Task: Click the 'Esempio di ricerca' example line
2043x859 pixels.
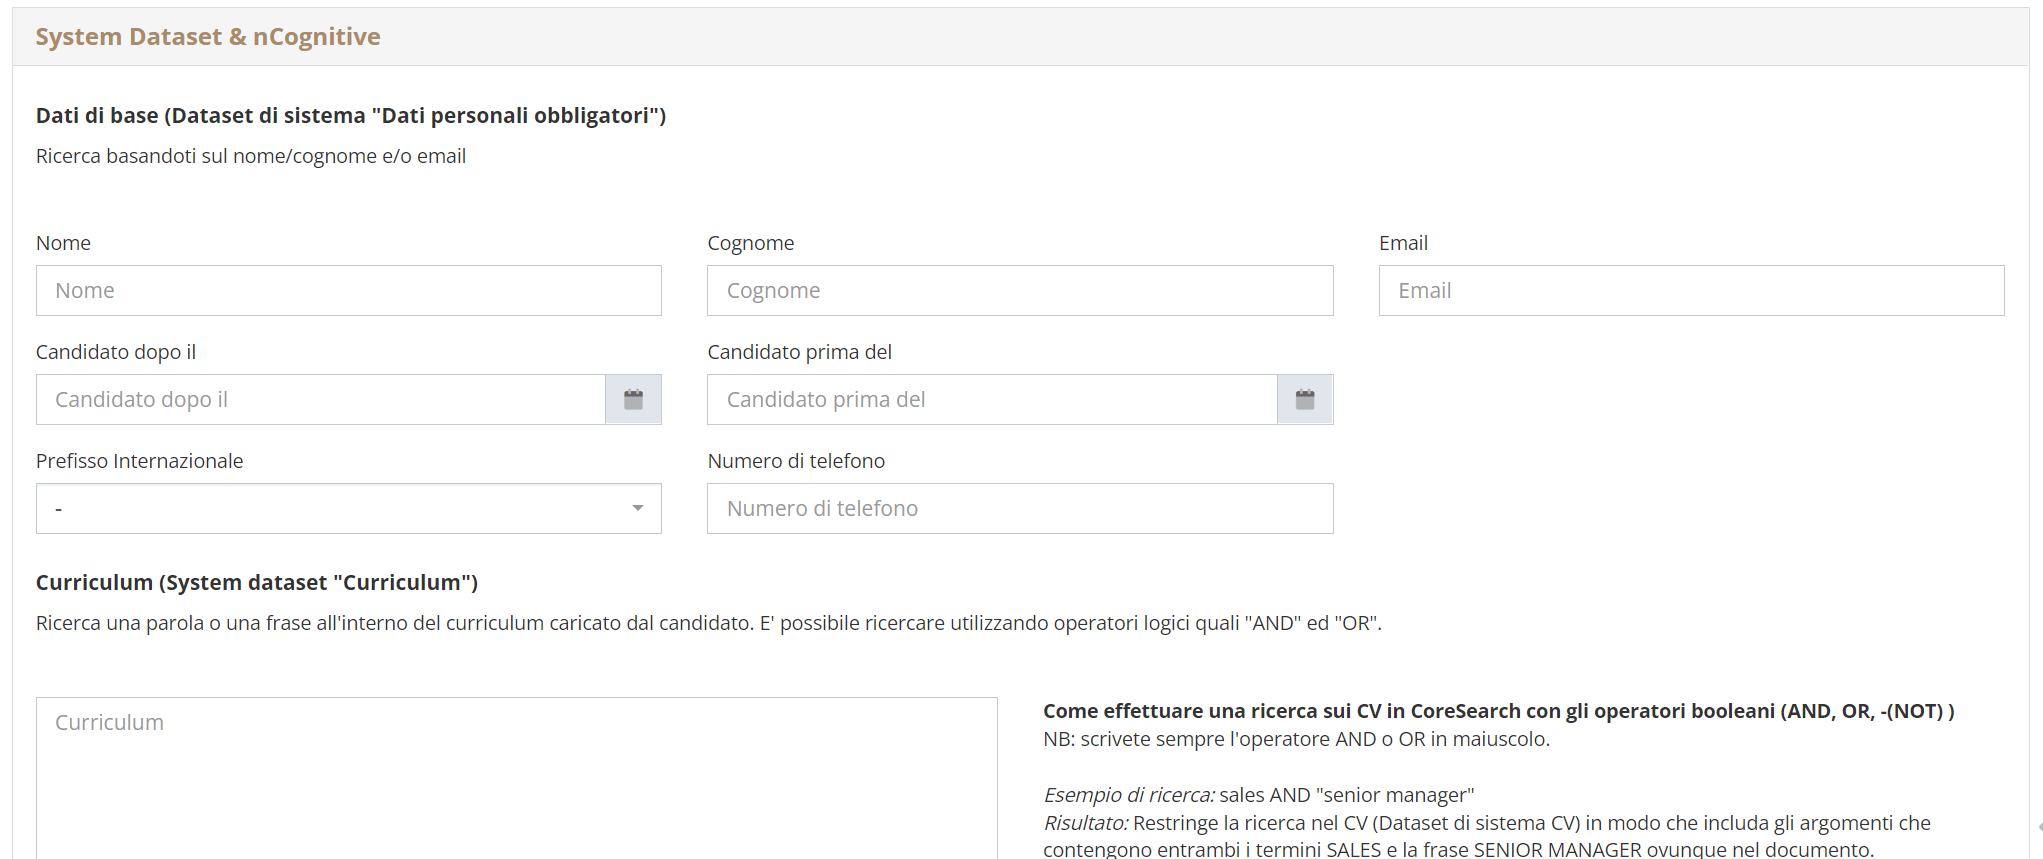Action: pos(1259,795)
